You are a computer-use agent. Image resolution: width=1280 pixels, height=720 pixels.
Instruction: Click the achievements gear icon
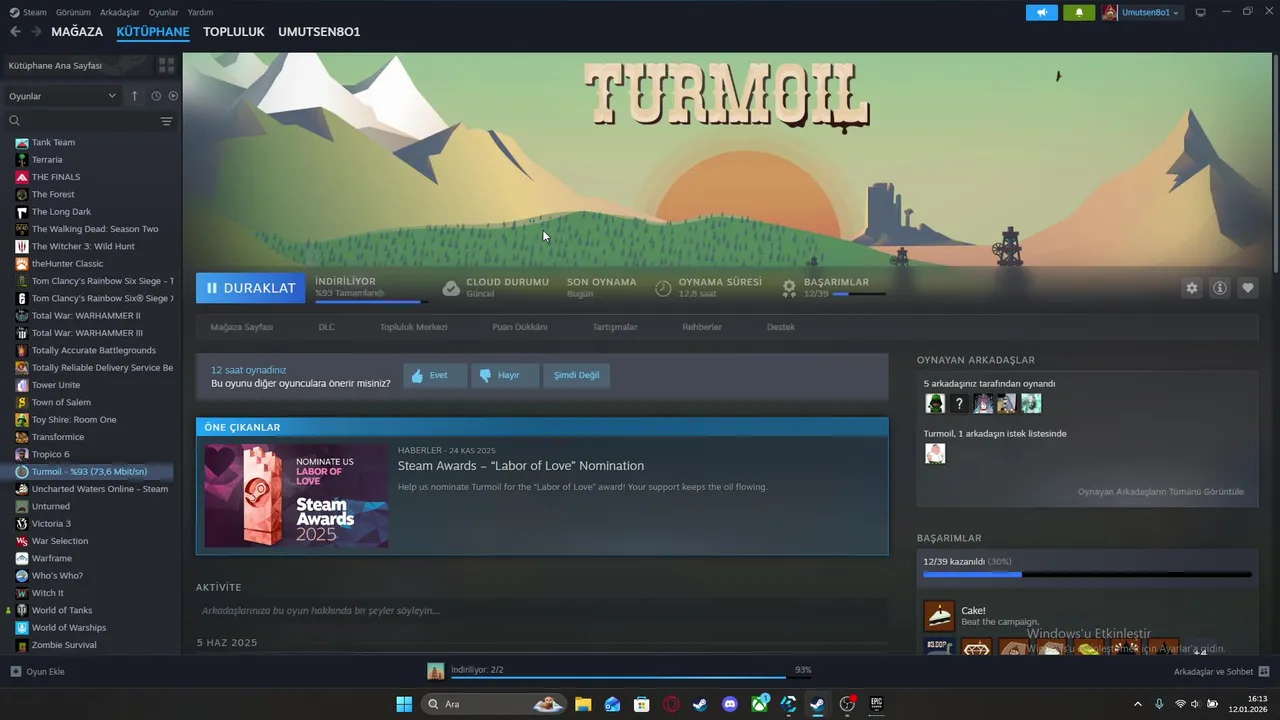[x=789, y=288]
